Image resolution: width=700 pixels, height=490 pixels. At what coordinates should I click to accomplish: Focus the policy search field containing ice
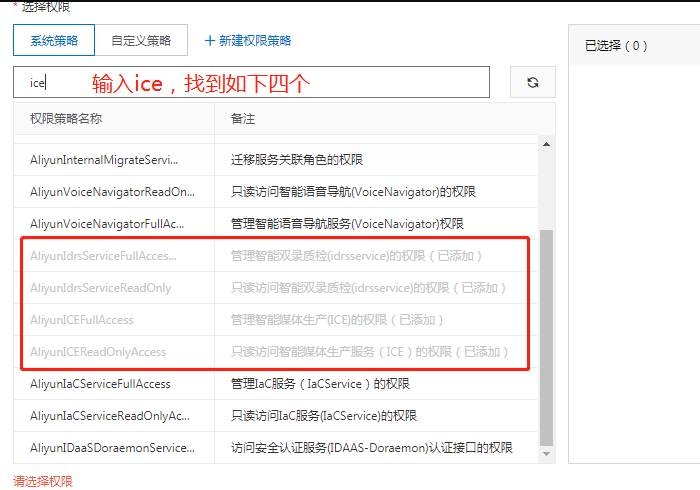251,82
